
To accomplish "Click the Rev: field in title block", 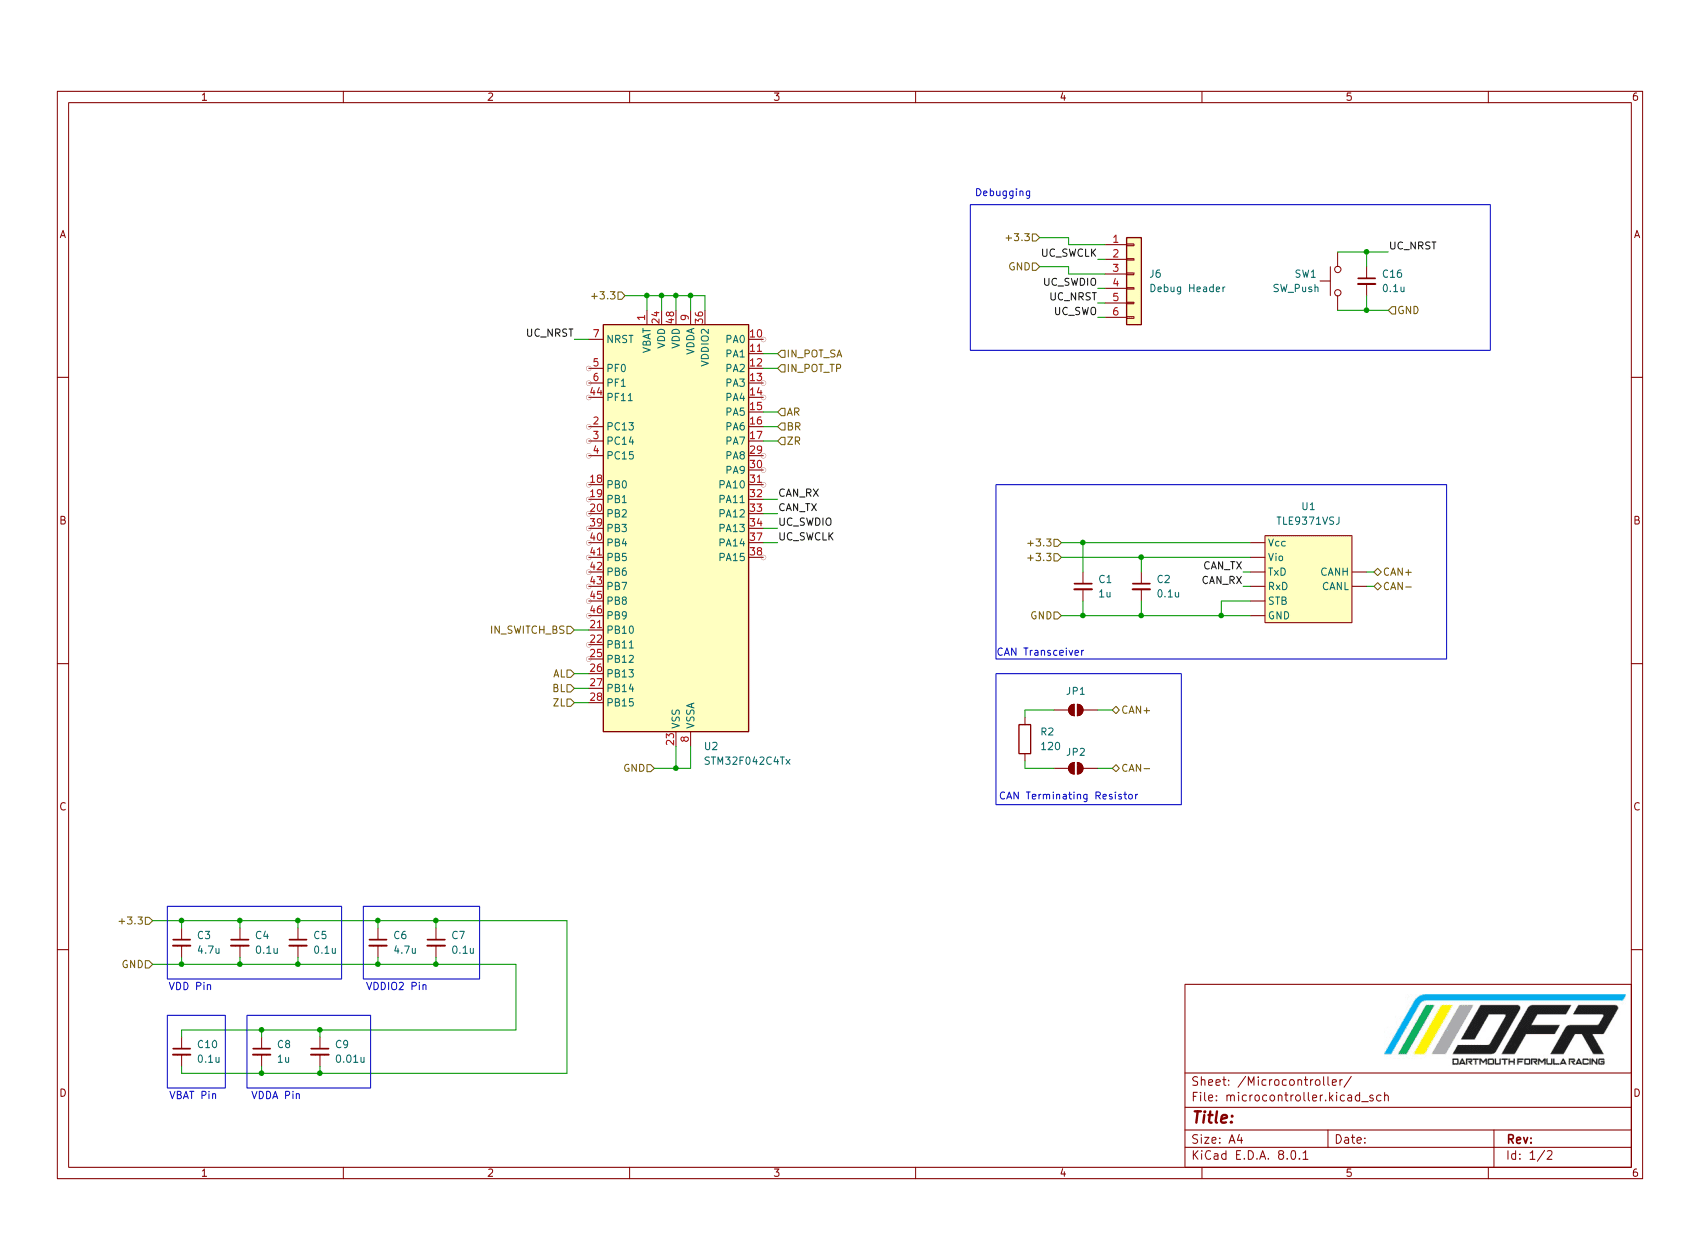I will point(1520,1139).
